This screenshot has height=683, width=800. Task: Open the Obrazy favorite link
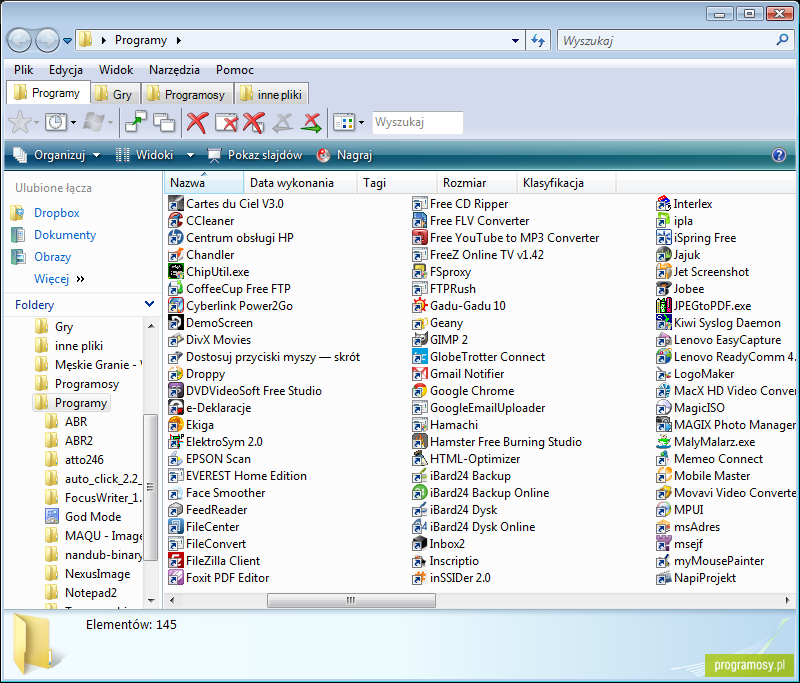coord(53,257)
